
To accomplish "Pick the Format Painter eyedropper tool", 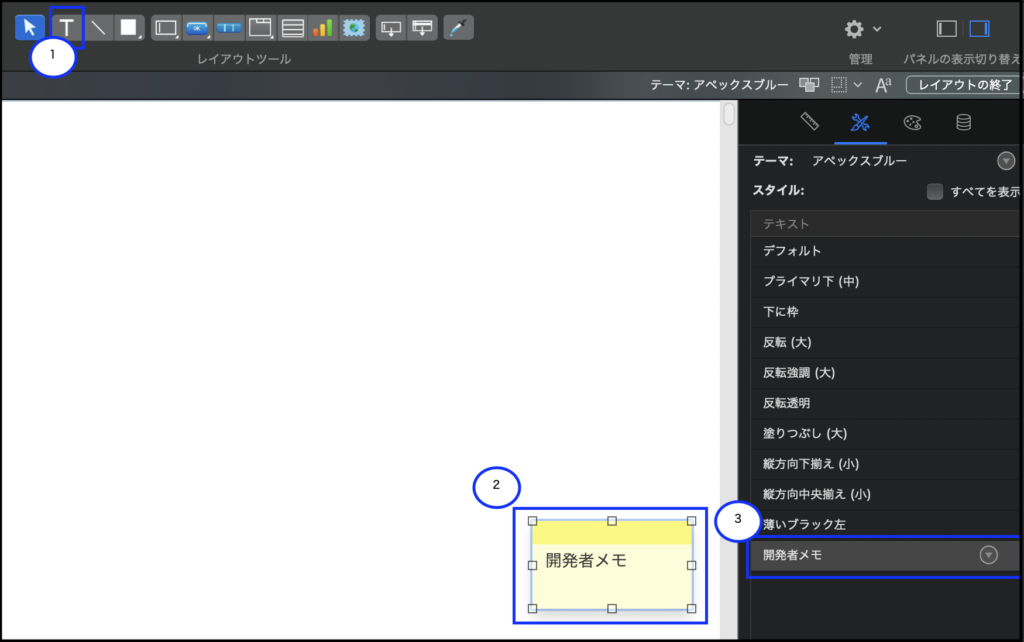I will (x=456, y=28).
